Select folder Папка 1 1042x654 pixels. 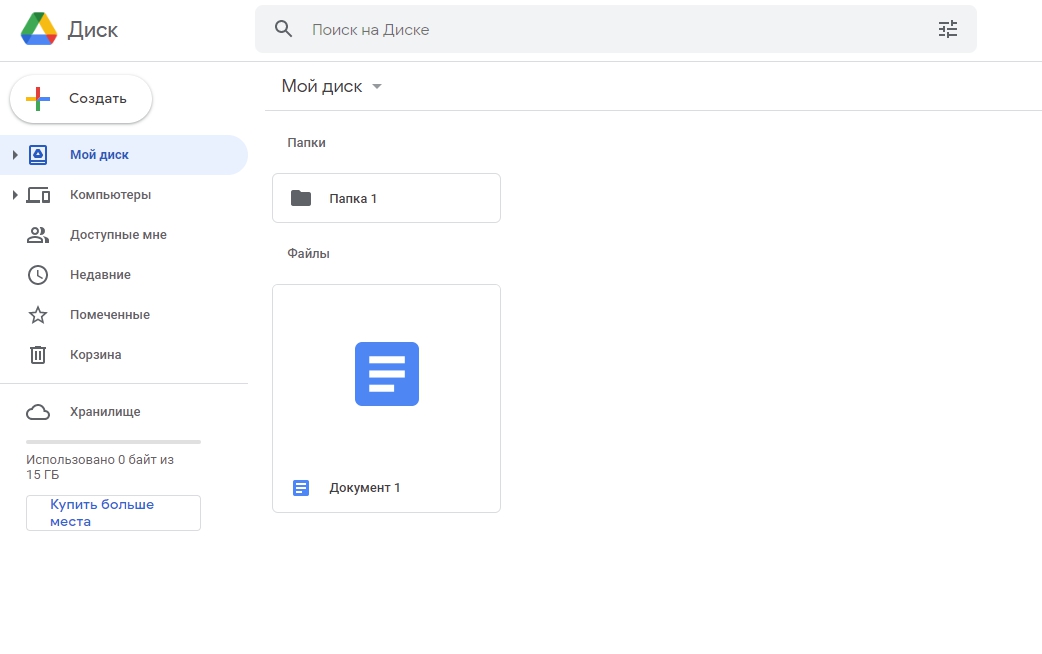[x=386, y=198]
